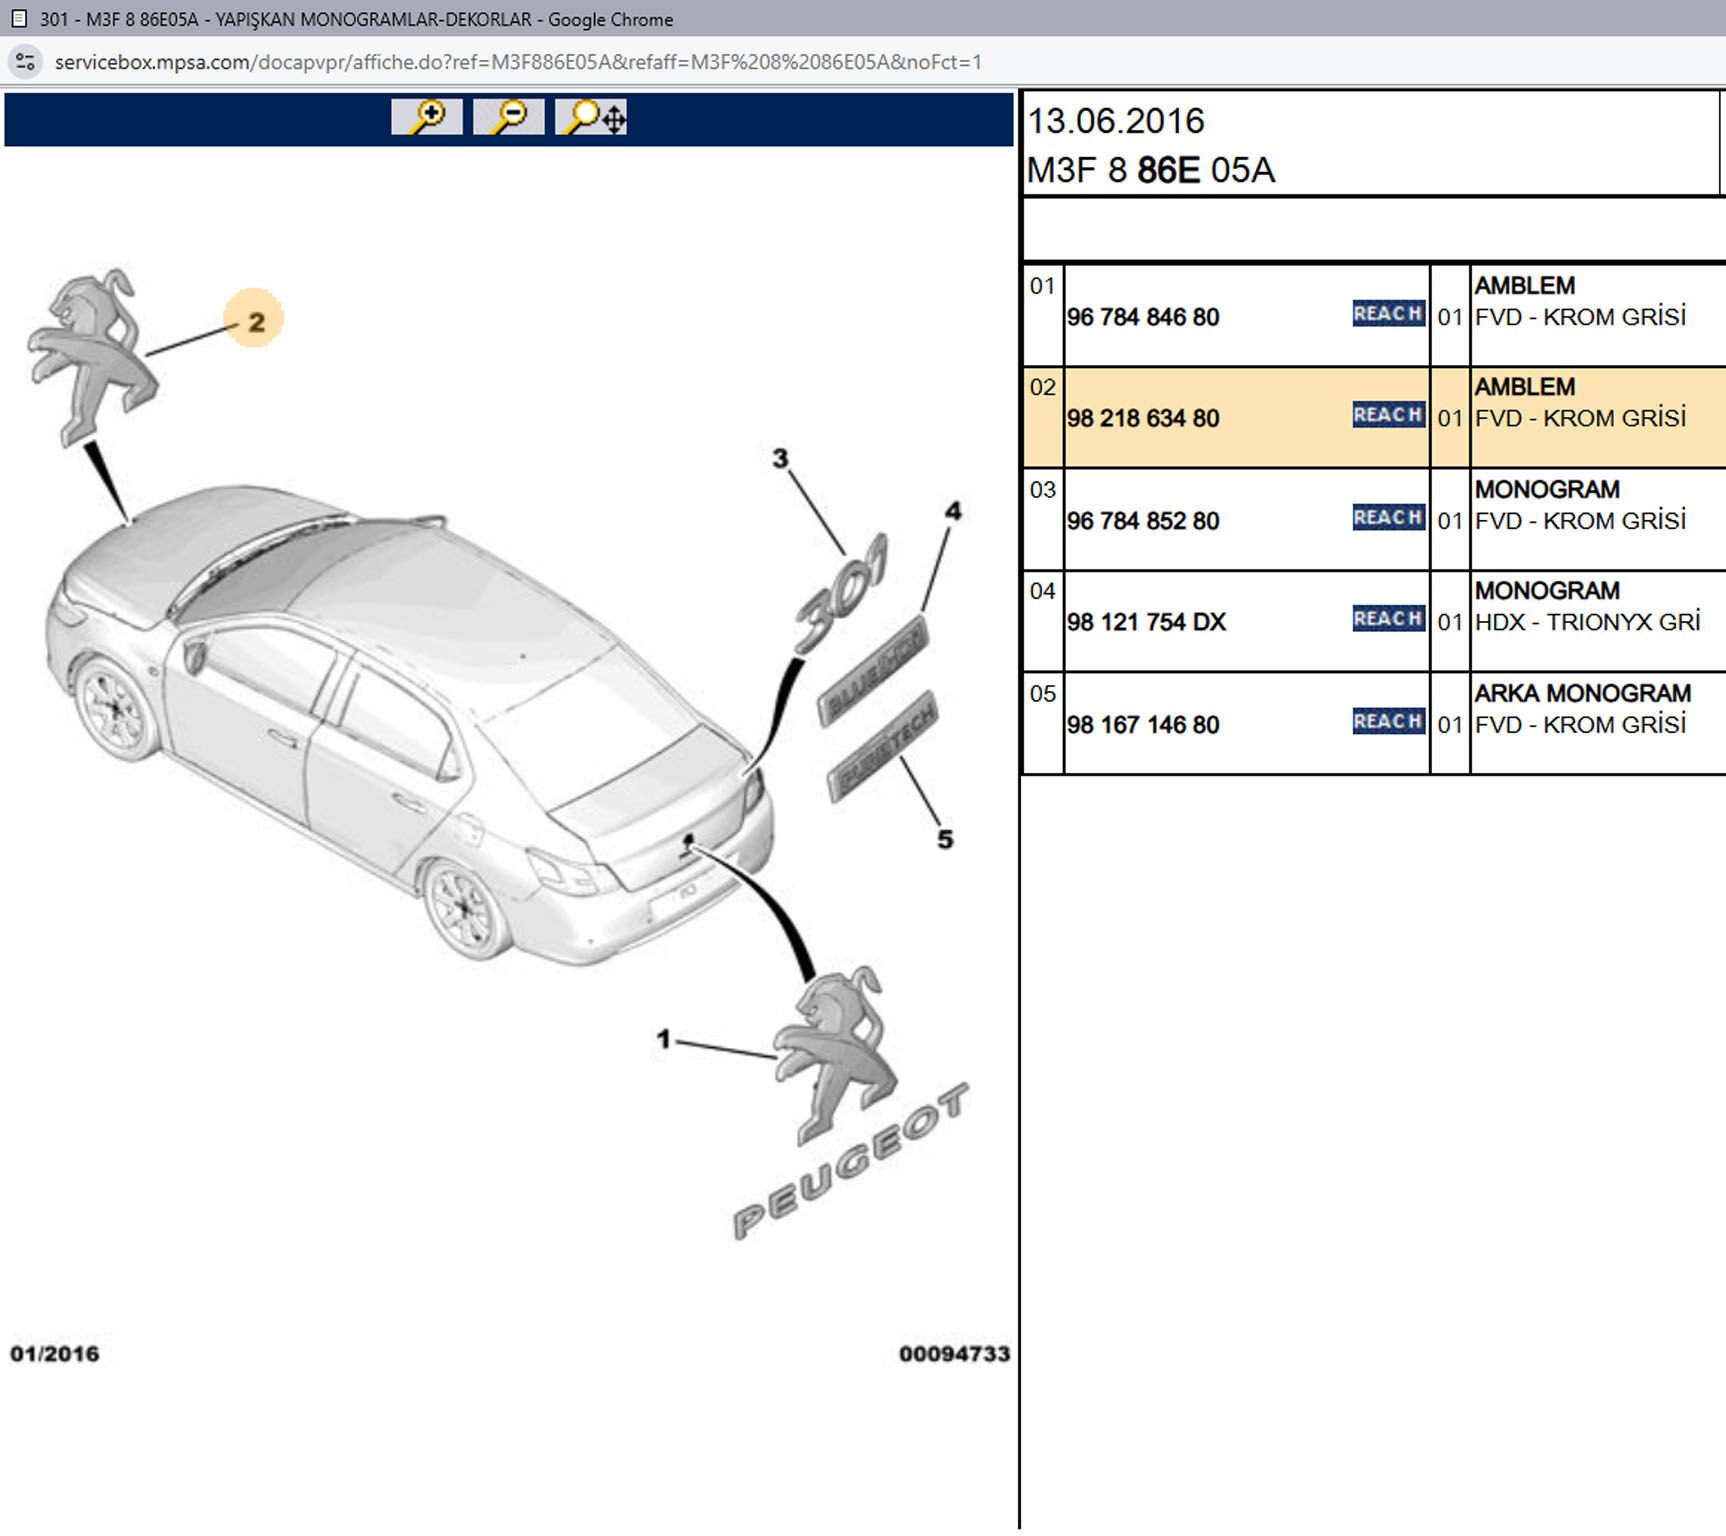Click REACH badge for part 98 167 146 80

[x=1387, y=722]
